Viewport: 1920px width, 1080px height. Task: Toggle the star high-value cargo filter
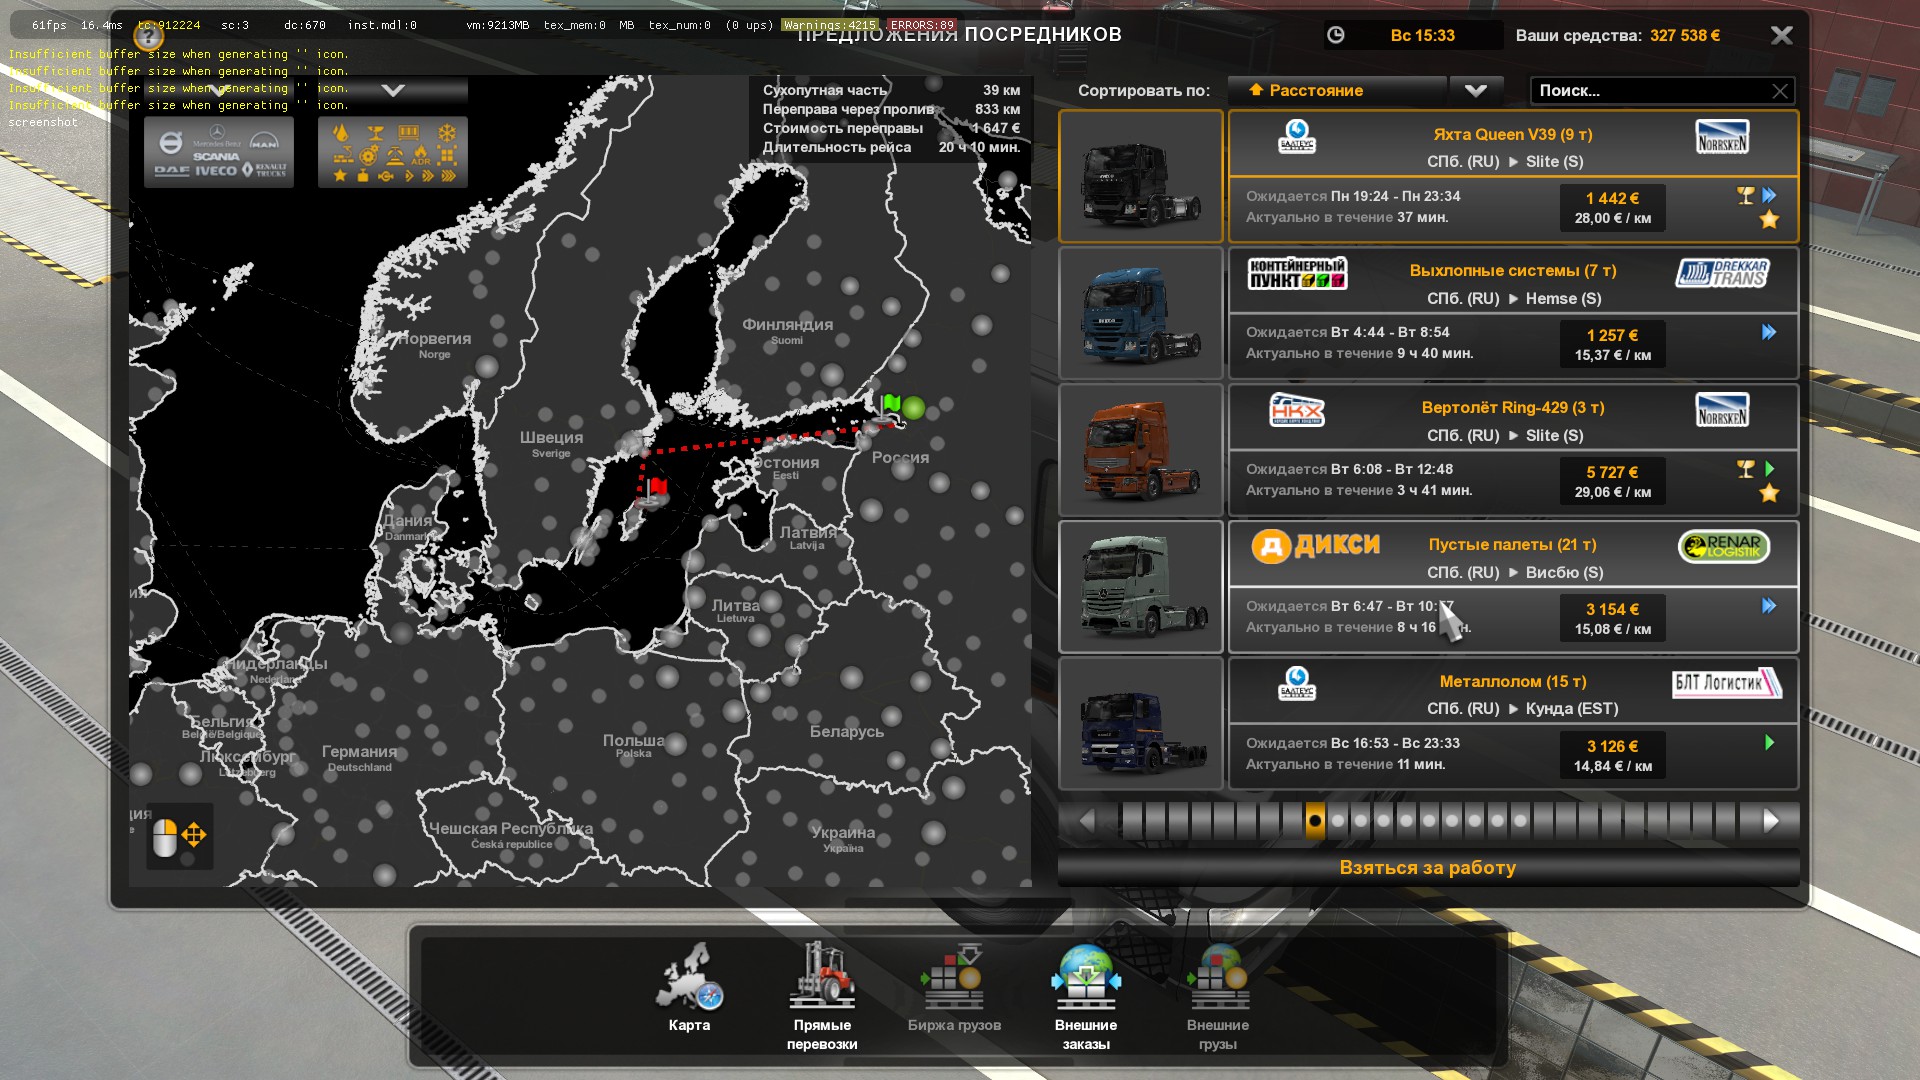pyautogui.click(x=340, y=175)
